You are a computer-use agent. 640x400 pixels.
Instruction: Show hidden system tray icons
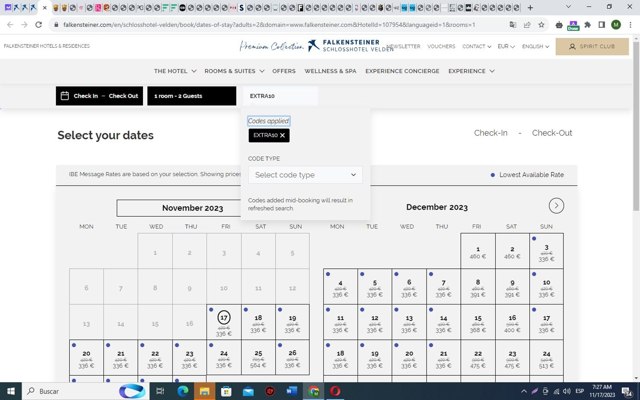pos(524,391)
